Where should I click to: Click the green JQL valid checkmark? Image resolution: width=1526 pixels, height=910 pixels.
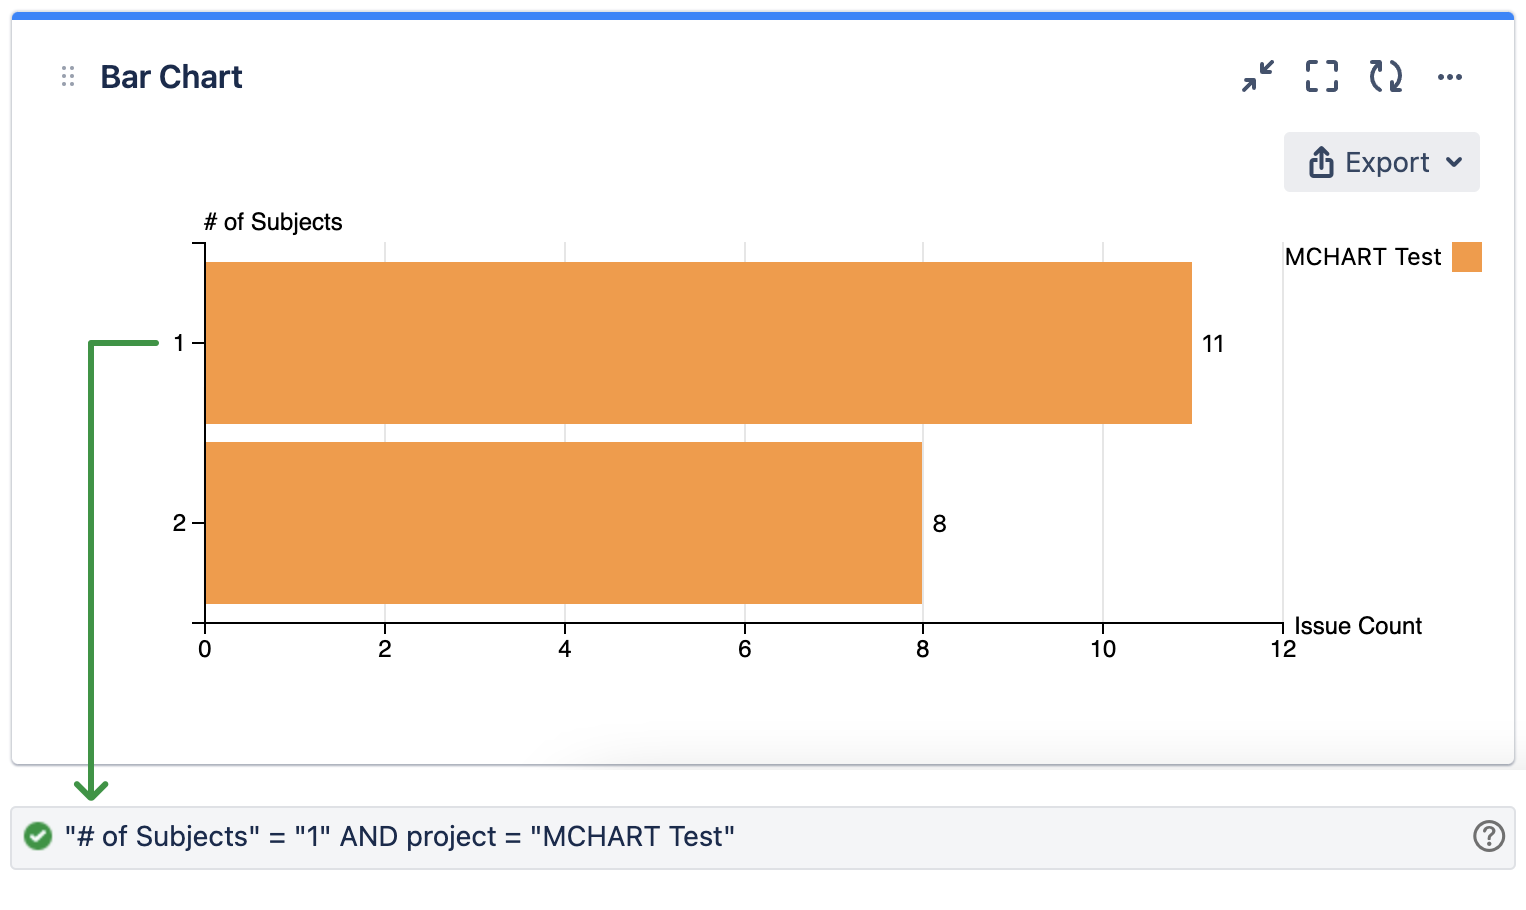[38, 836]
